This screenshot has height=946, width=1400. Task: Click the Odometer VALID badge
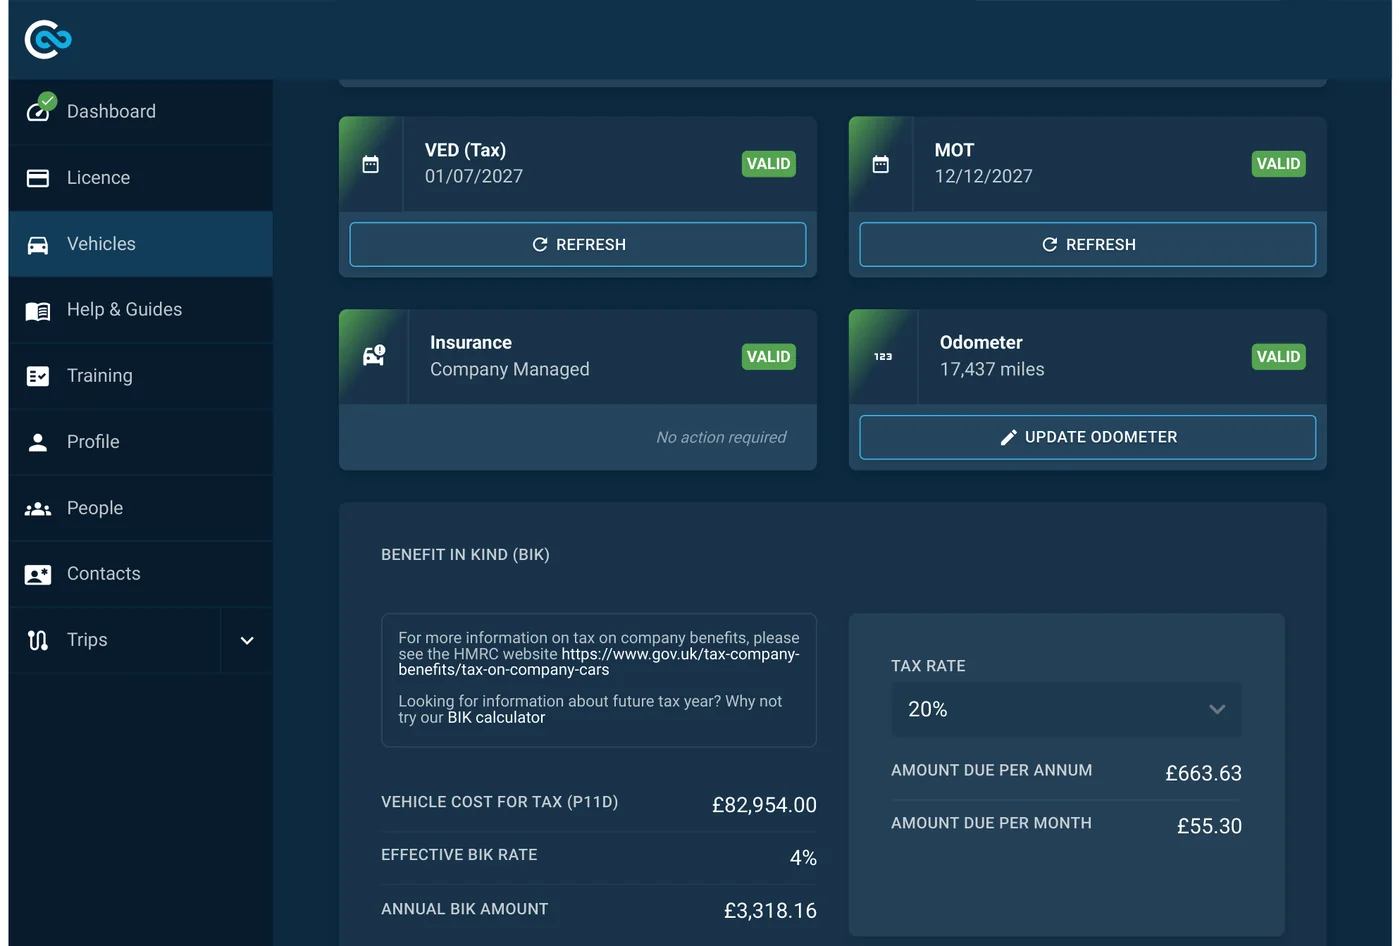(1278, 357)
